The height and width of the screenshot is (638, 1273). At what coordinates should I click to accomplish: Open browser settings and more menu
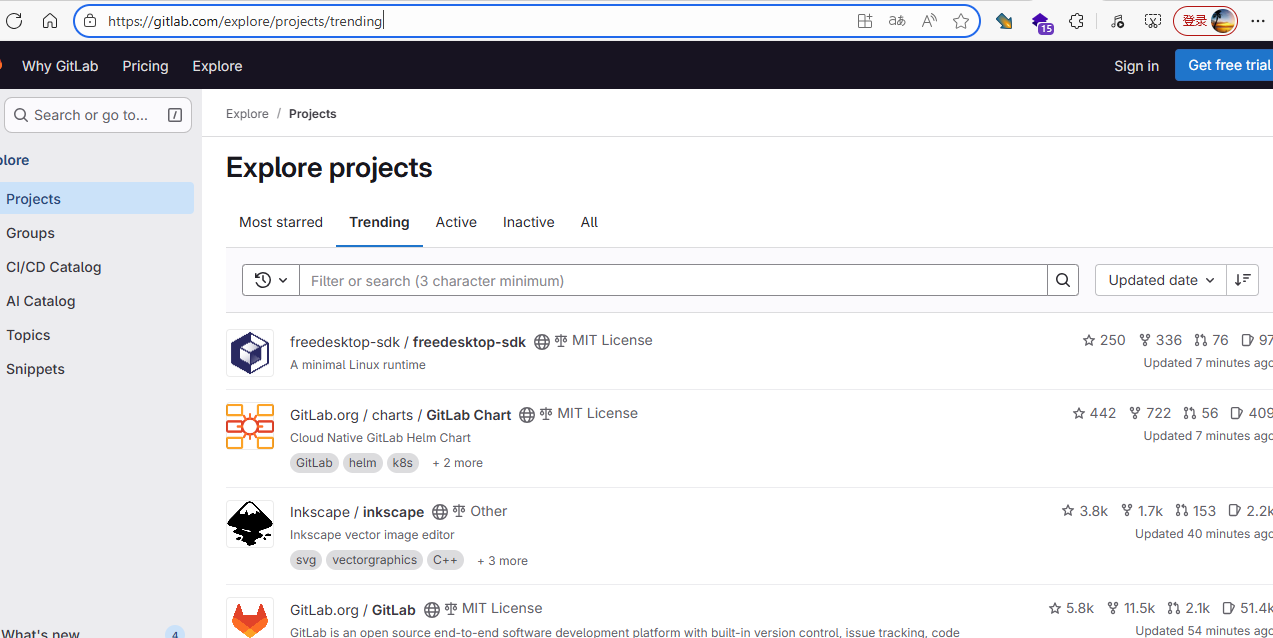(1258, 21)
